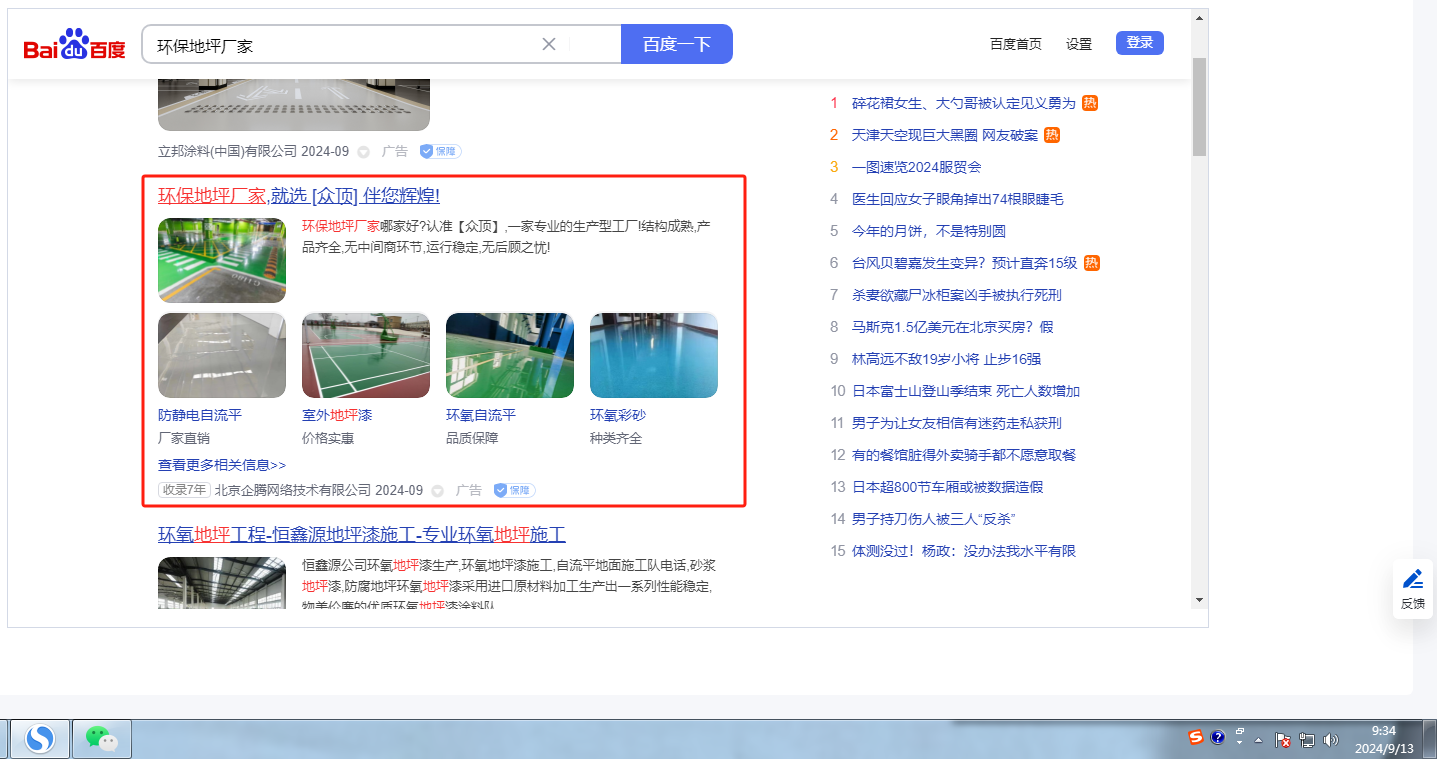1437x759 pixels.
Task: Click the 百度一下 search button
Action: (677, 44)
